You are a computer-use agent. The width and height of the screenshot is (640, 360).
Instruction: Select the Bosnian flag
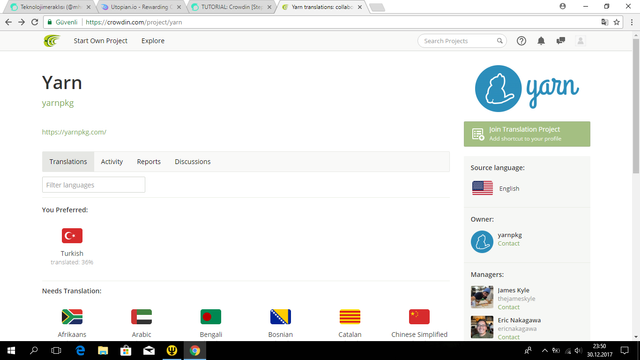coord(280,317)
